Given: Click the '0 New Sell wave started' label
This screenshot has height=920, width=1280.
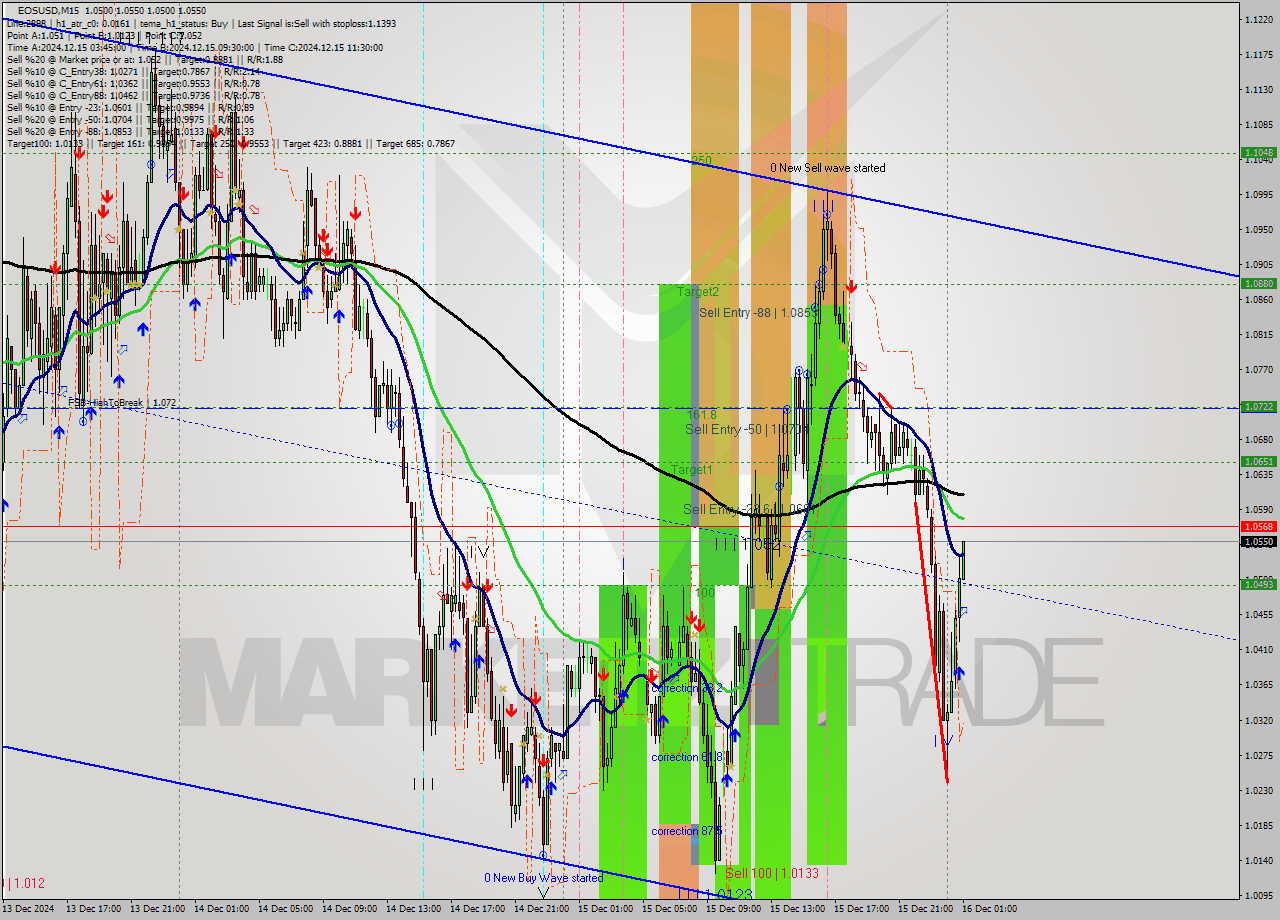Looking at the screenshot, I should tap(827, 168).
